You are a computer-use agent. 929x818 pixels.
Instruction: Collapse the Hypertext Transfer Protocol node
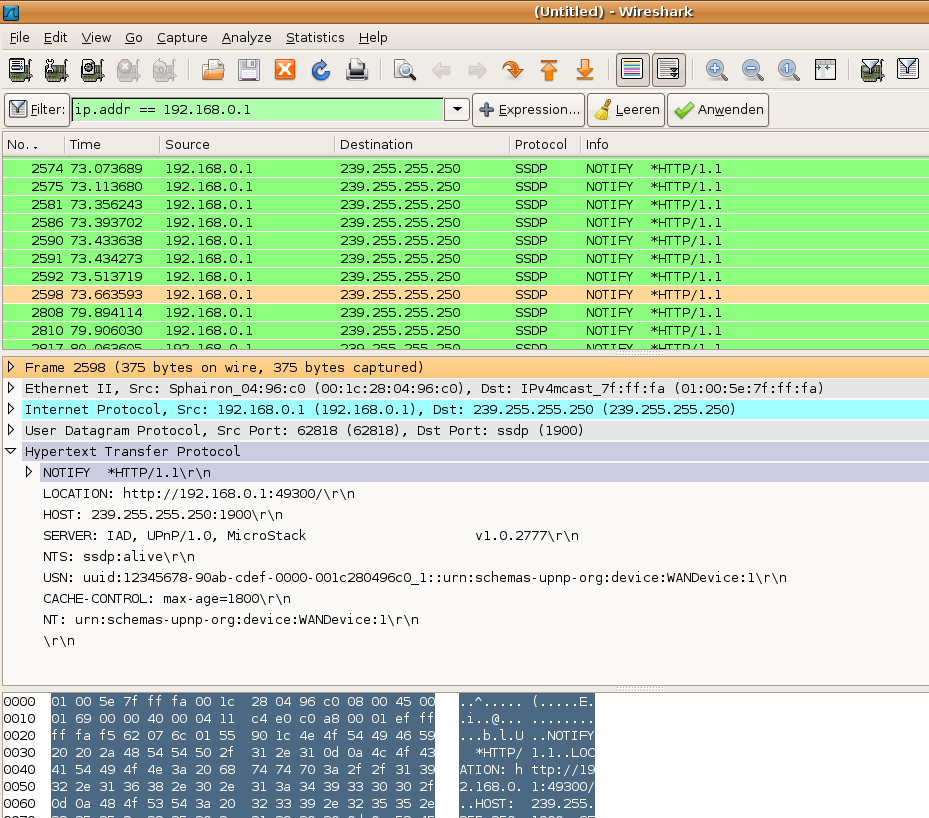coord(11,451)
